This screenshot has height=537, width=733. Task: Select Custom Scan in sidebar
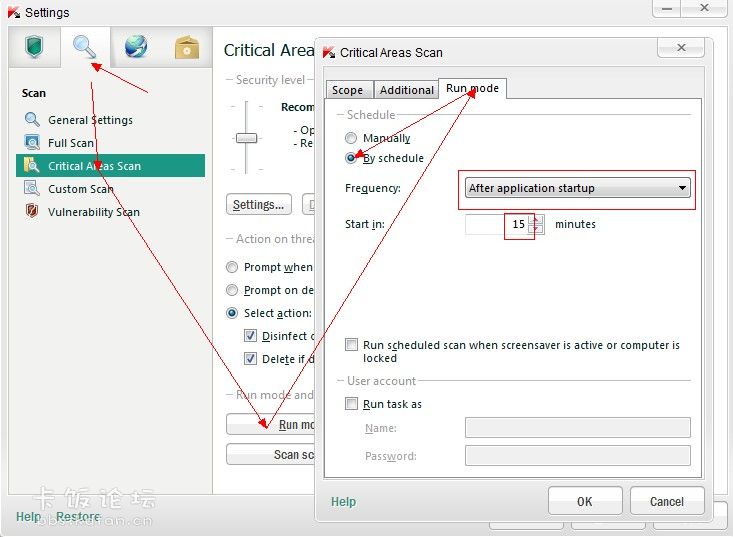[110, 189]
